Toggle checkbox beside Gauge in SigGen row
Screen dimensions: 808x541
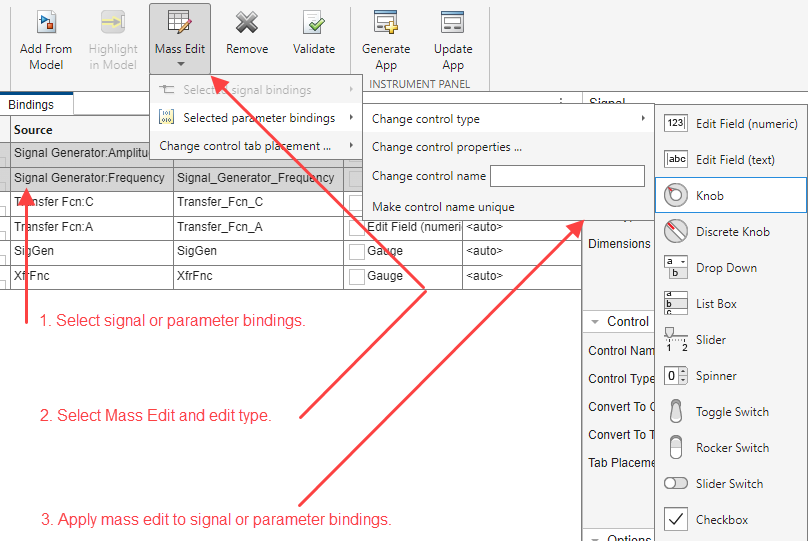pos(357,251)
